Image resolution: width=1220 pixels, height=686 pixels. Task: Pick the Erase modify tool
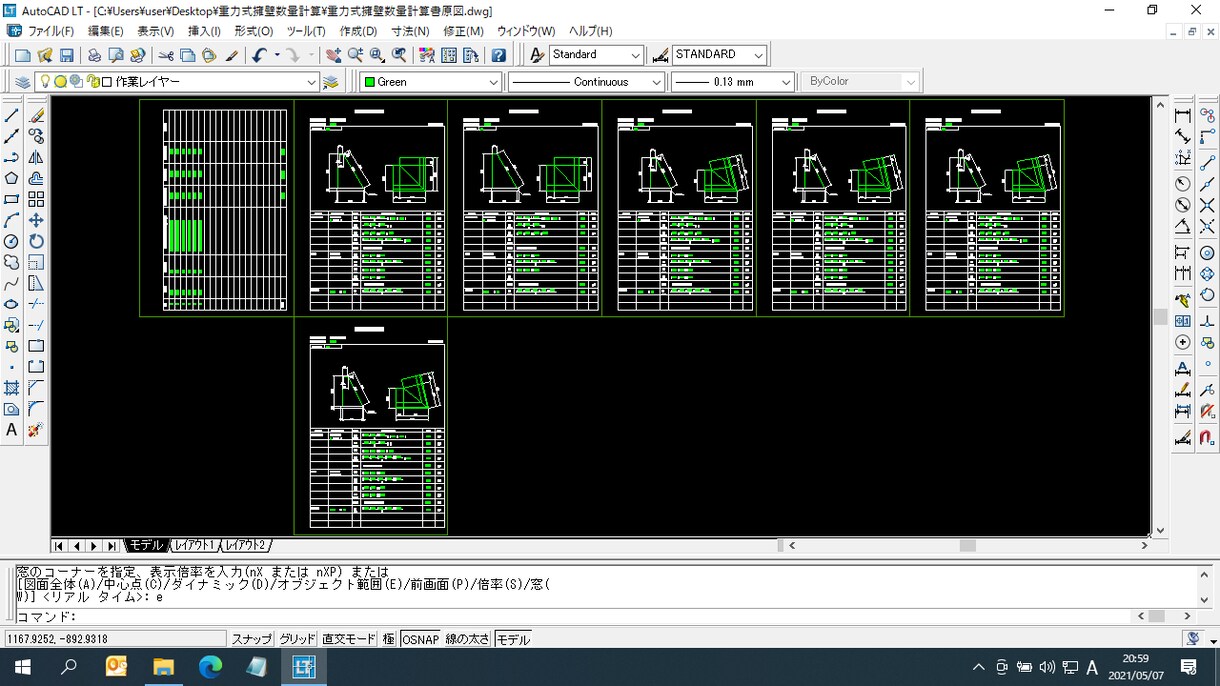point(36,115)
